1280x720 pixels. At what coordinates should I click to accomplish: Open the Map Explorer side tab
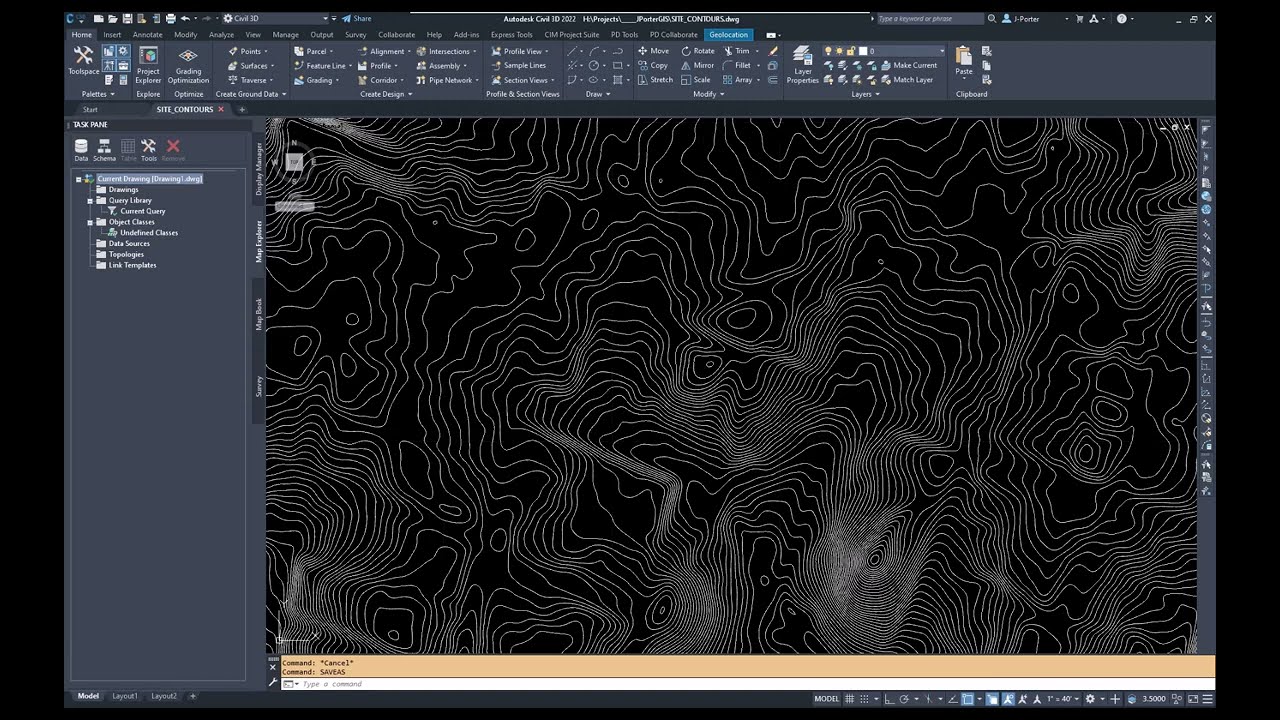259,241
